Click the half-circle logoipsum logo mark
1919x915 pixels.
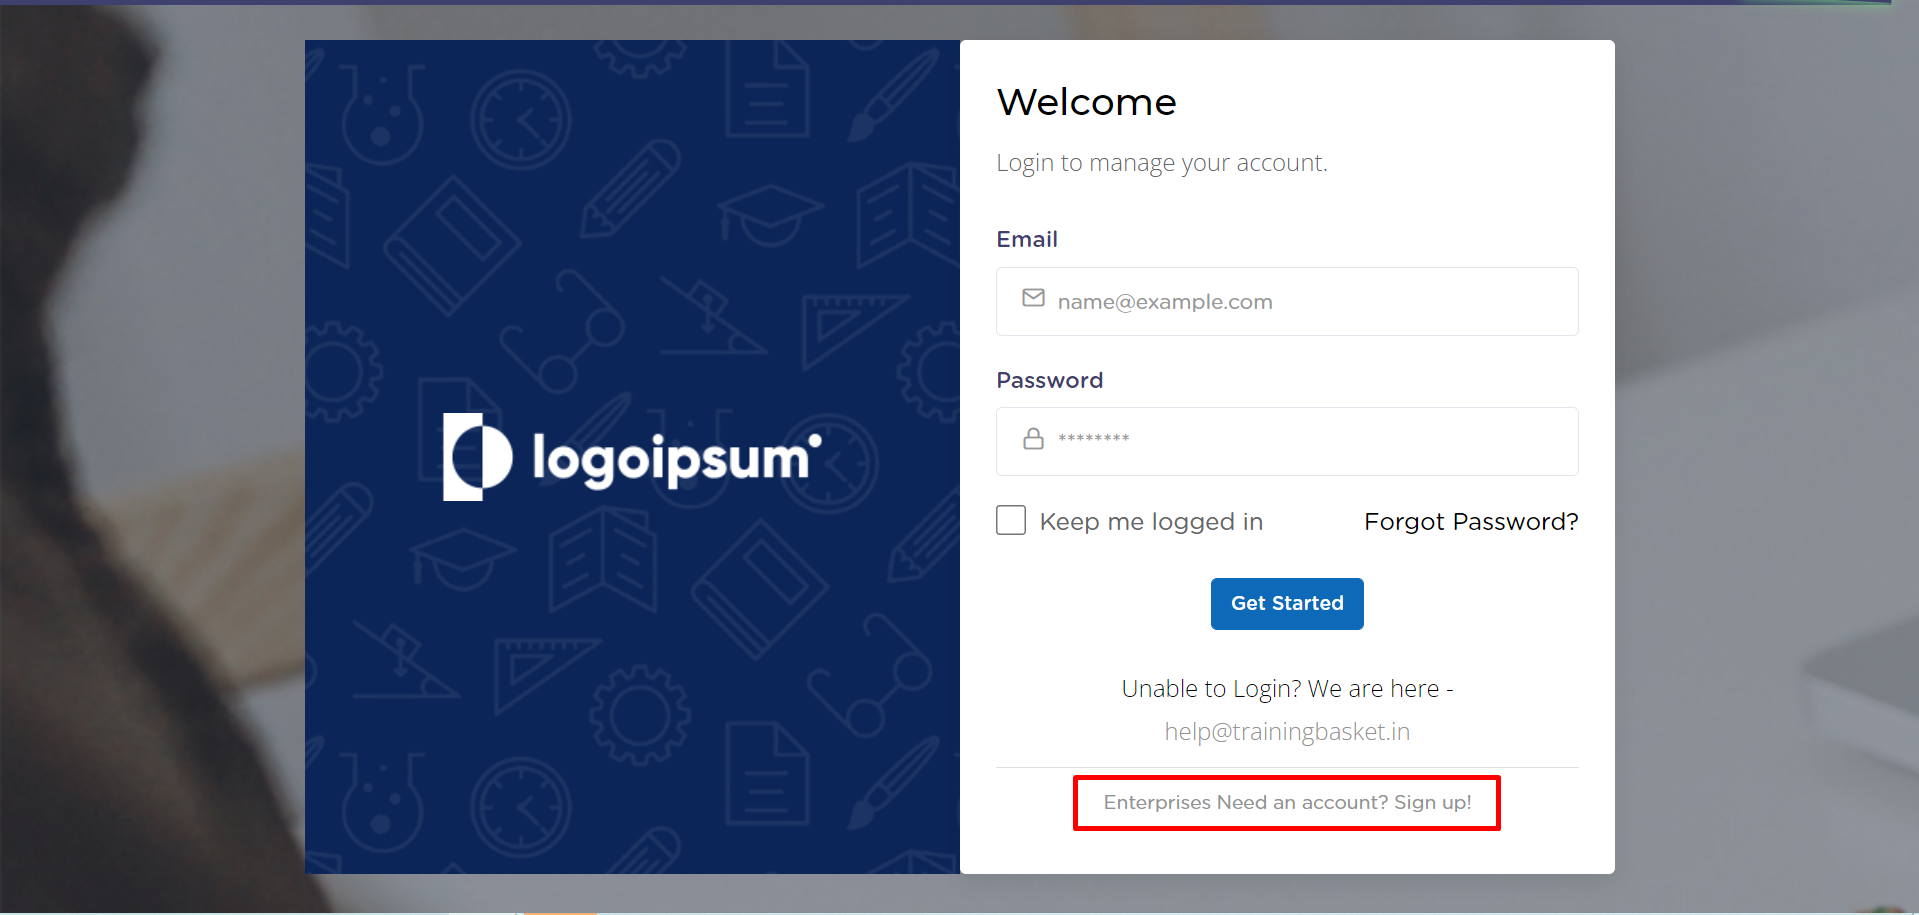coord(478,457)
